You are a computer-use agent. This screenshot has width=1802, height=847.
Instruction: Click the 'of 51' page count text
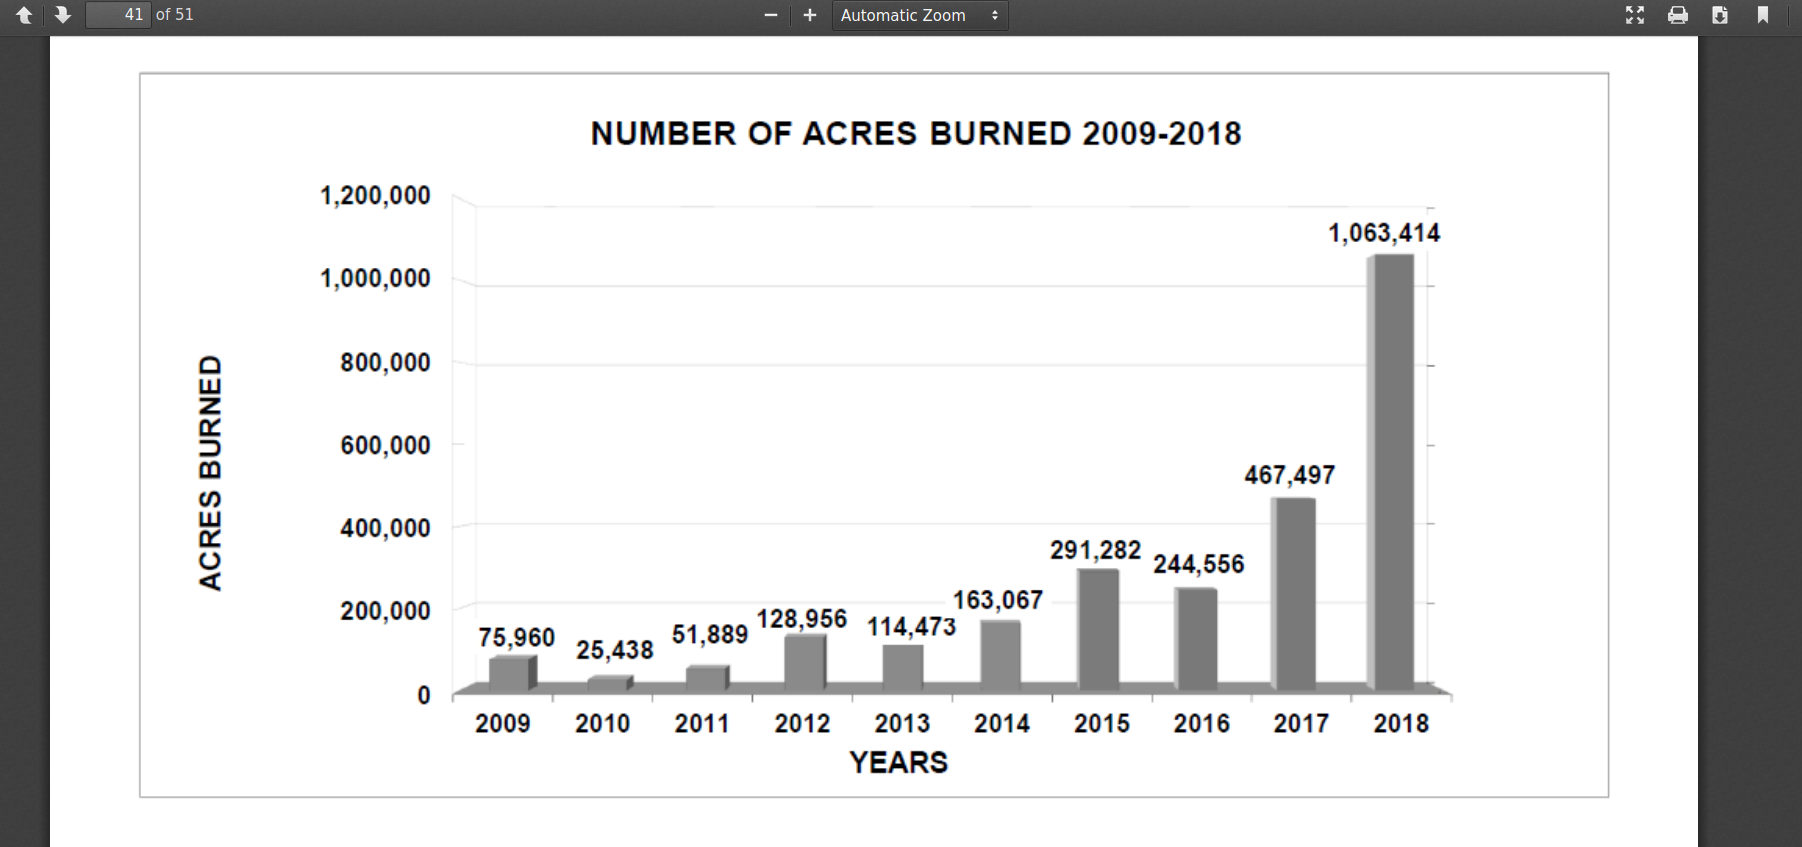tap(175, 15)
